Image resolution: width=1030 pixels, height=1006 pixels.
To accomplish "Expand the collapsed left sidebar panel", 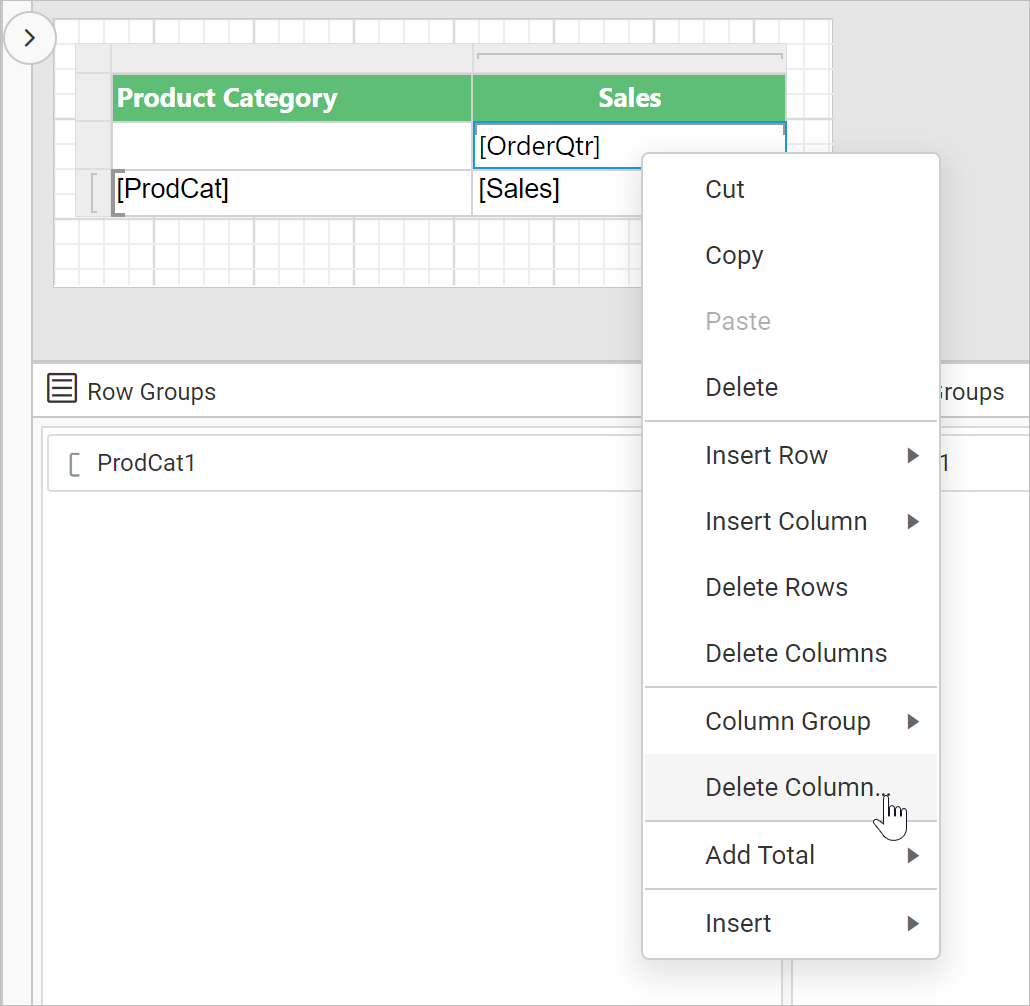I will pos(30,37).
